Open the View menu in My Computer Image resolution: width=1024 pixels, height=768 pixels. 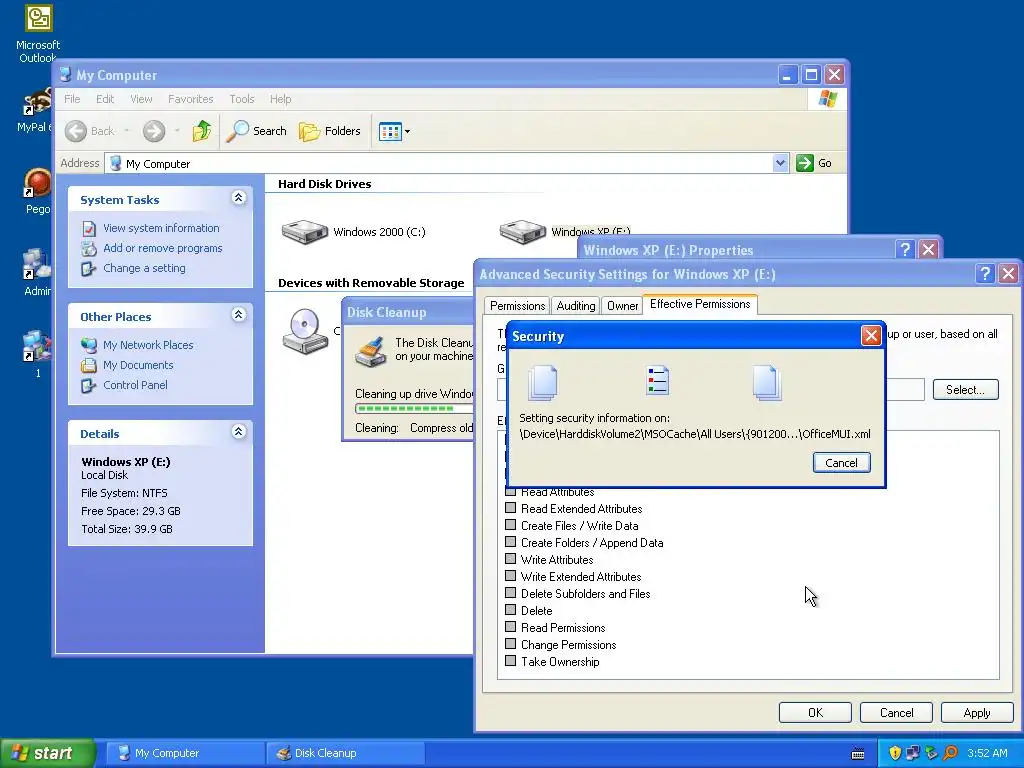[141, 99]
